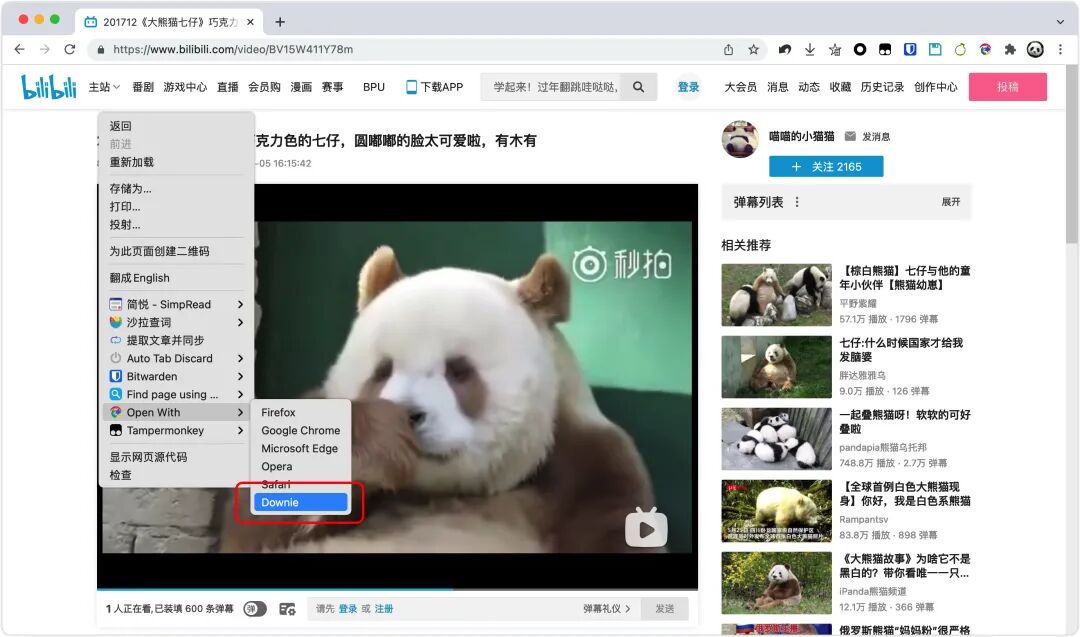Select Downie in Open With submenu

point(300,503)
